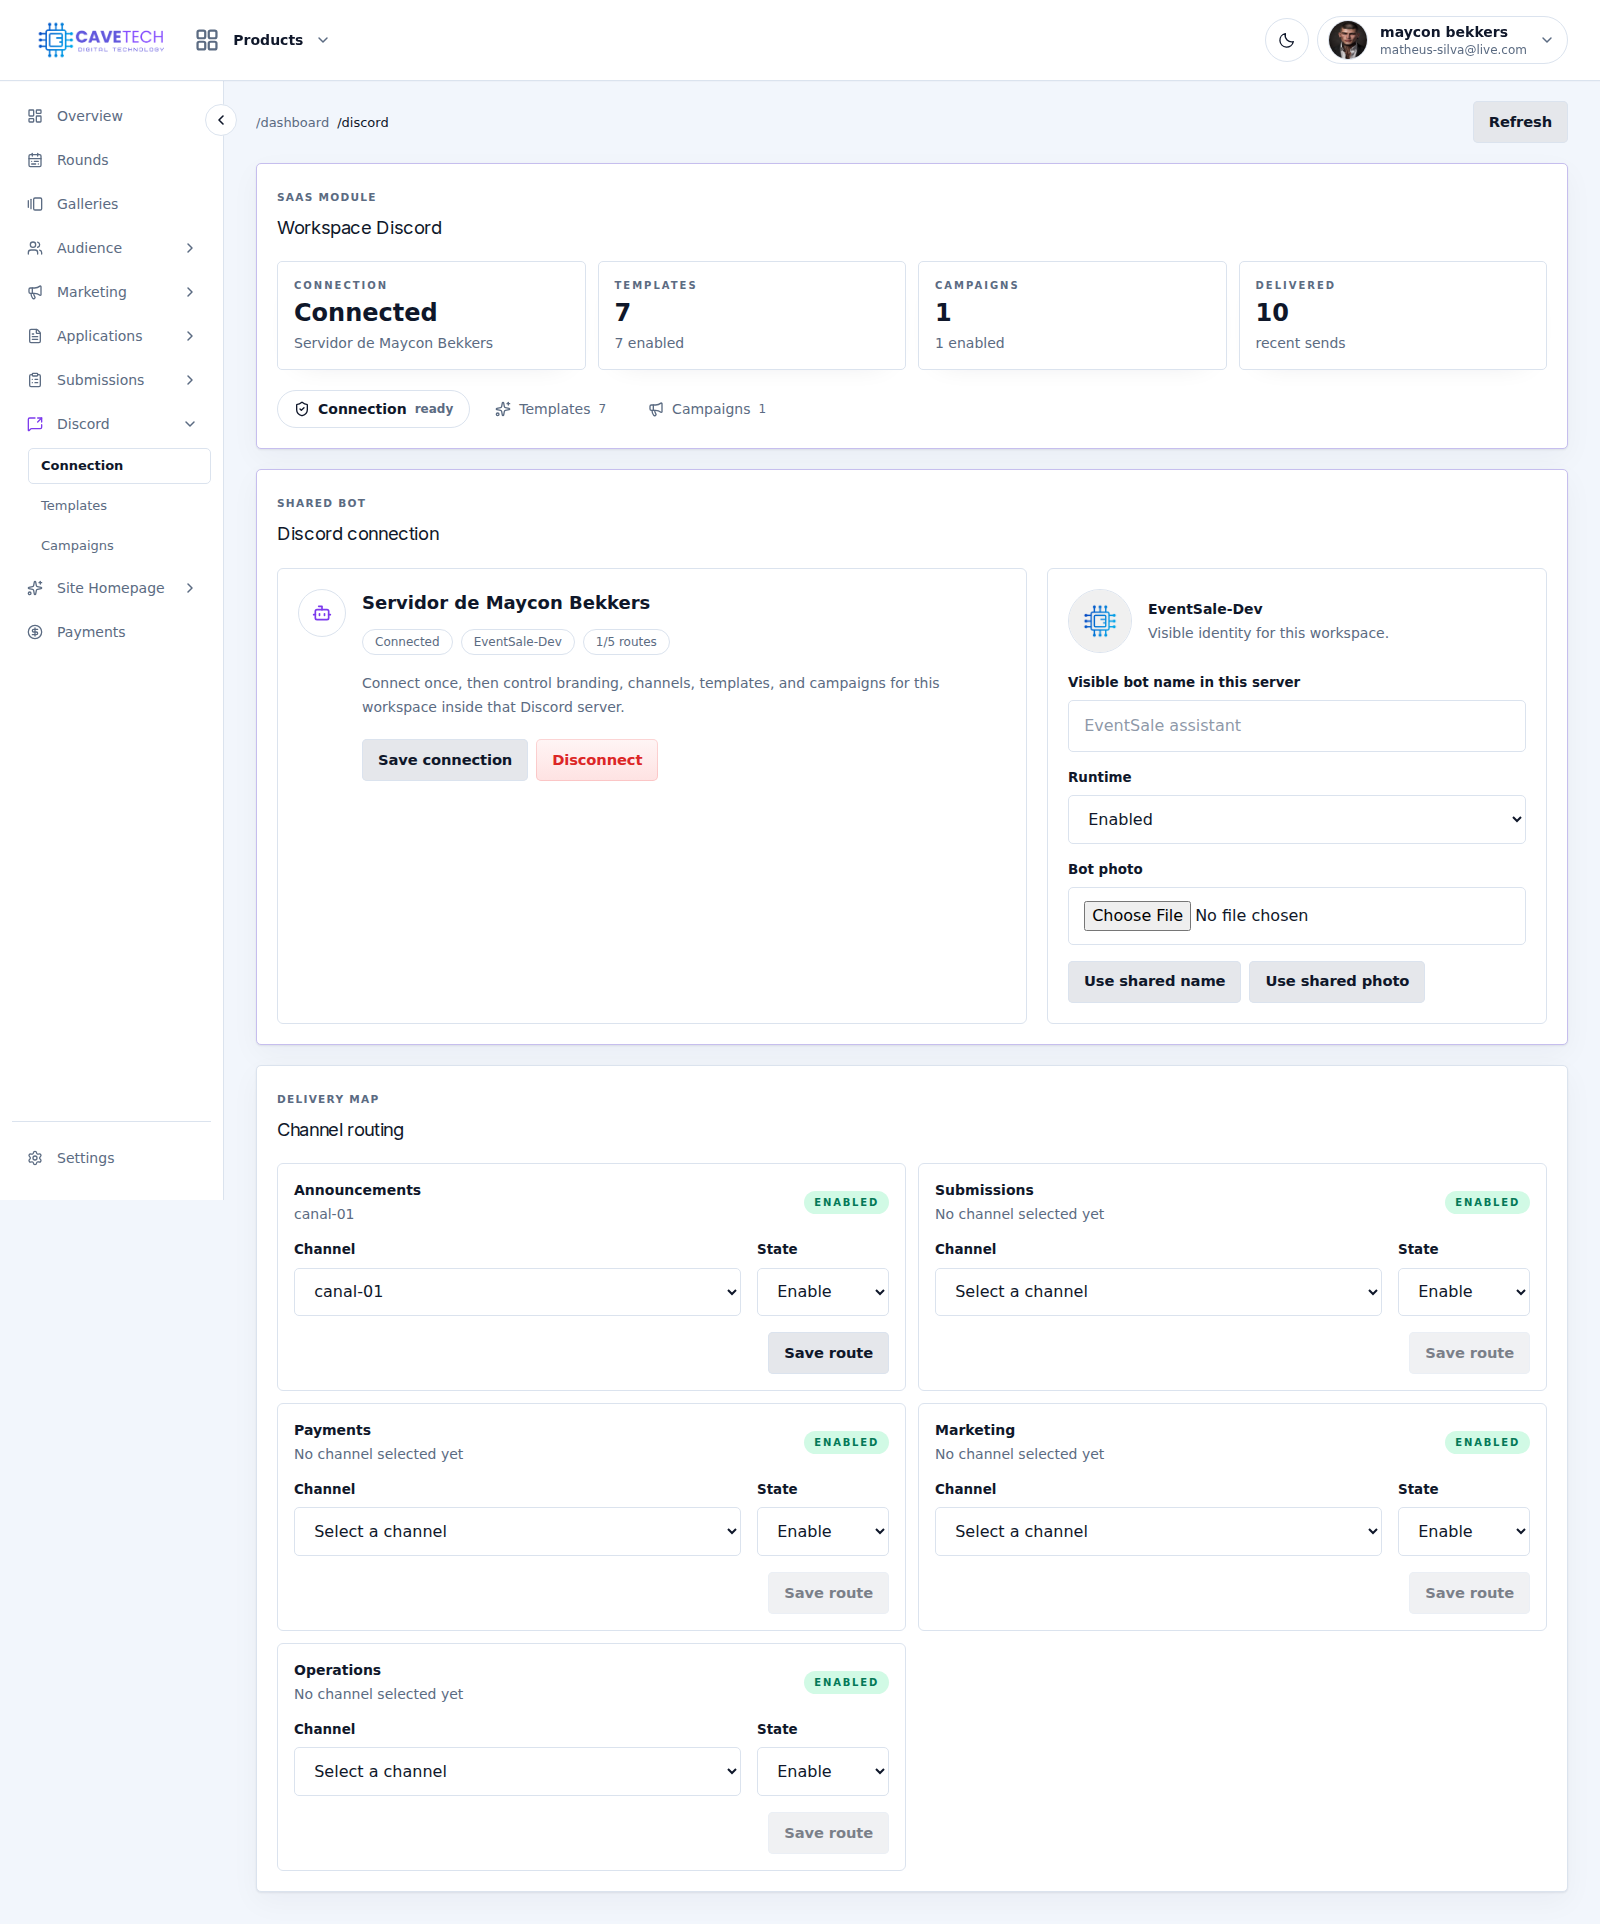Click the user avatar photo

[1348, 40]
